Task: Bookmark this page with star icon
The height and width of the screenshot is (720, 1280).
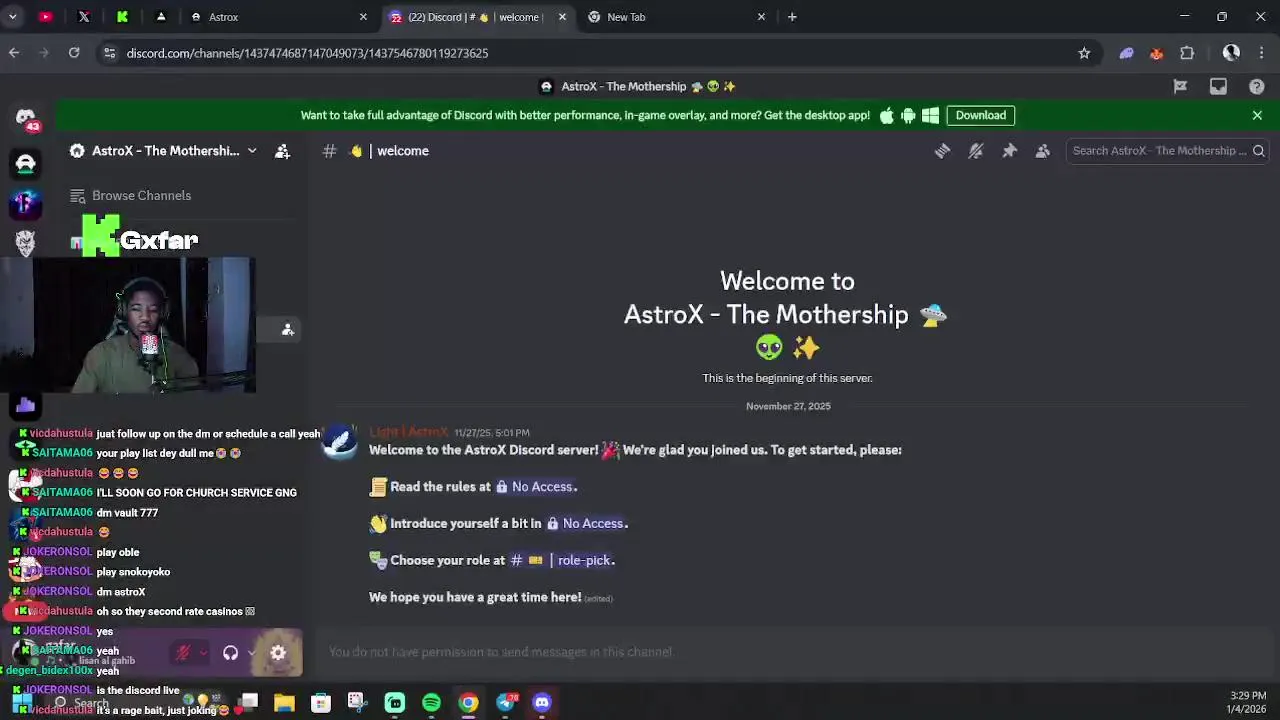Action: click(x=1084, y=53)
